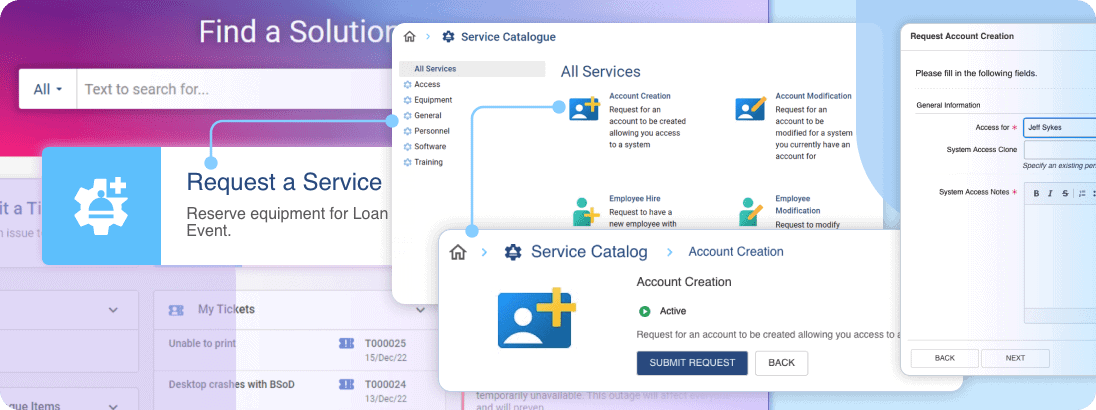
Task: Apply strikethrough in System Access Notes editor
Action: [x=1064, y=193]
